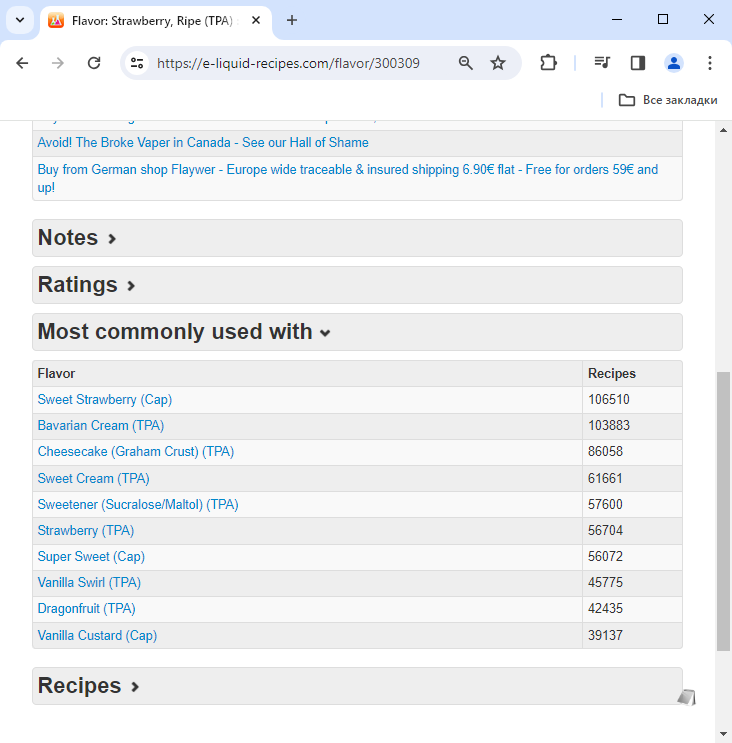Select the recipe count 106510

tap(608, 399)
